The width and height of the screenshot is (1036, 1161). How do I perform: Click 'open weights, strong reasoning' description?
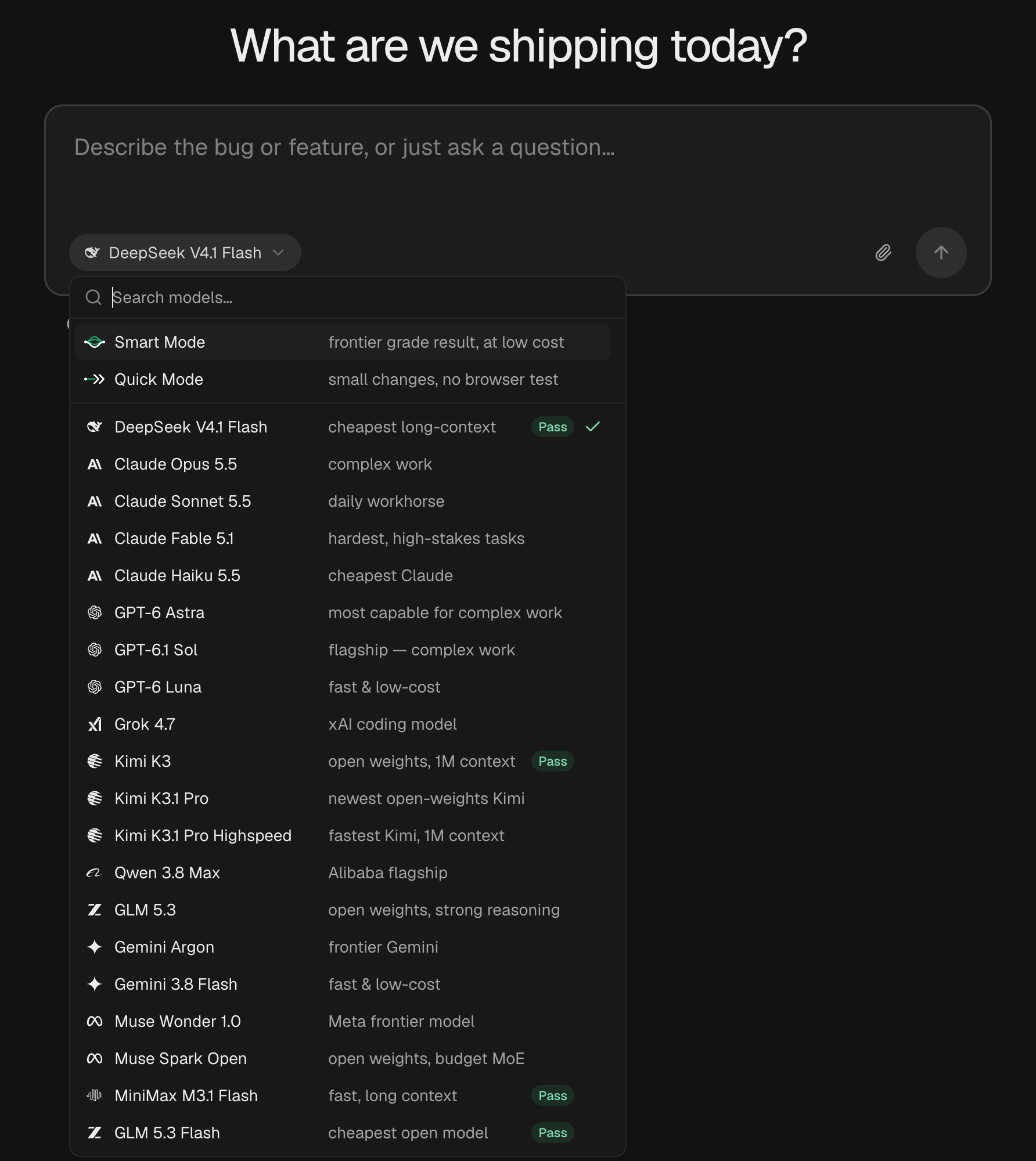click(x=444, y=910)
